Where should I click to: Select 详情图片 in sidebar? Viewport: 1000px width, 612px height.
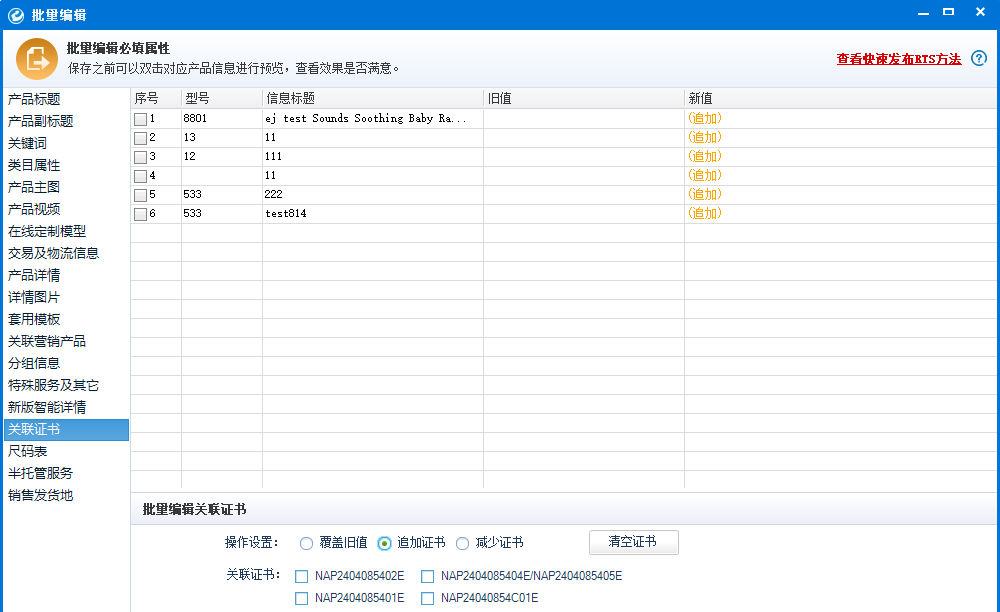(34, 297)
